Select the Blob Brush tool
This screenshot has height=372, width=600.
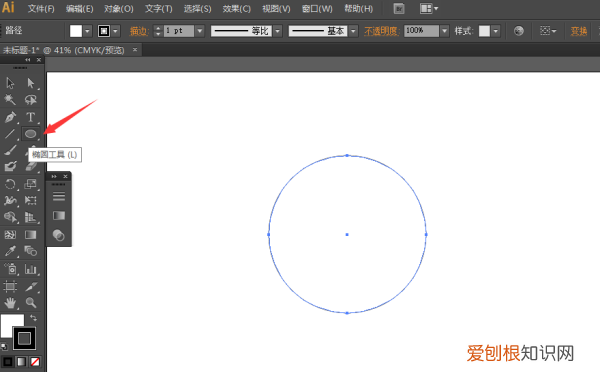tap(10, 166)
